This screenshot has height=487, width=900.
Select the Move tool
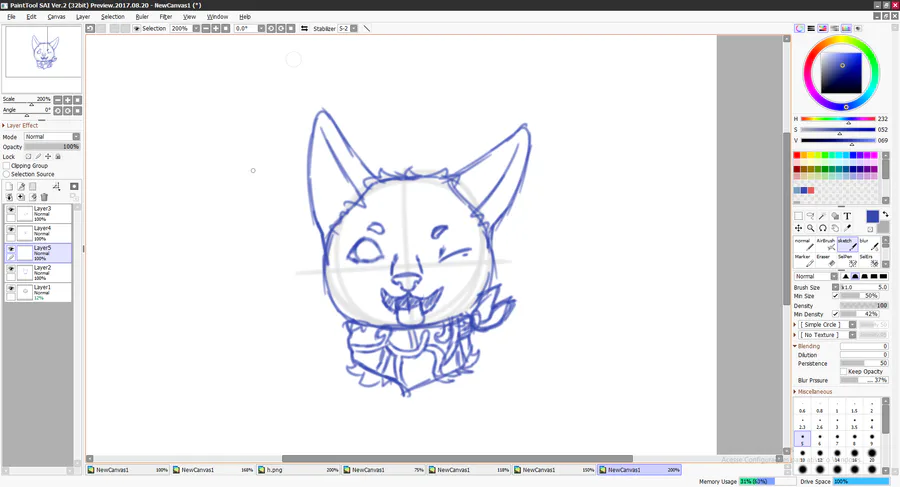click(x=798, y=228)
